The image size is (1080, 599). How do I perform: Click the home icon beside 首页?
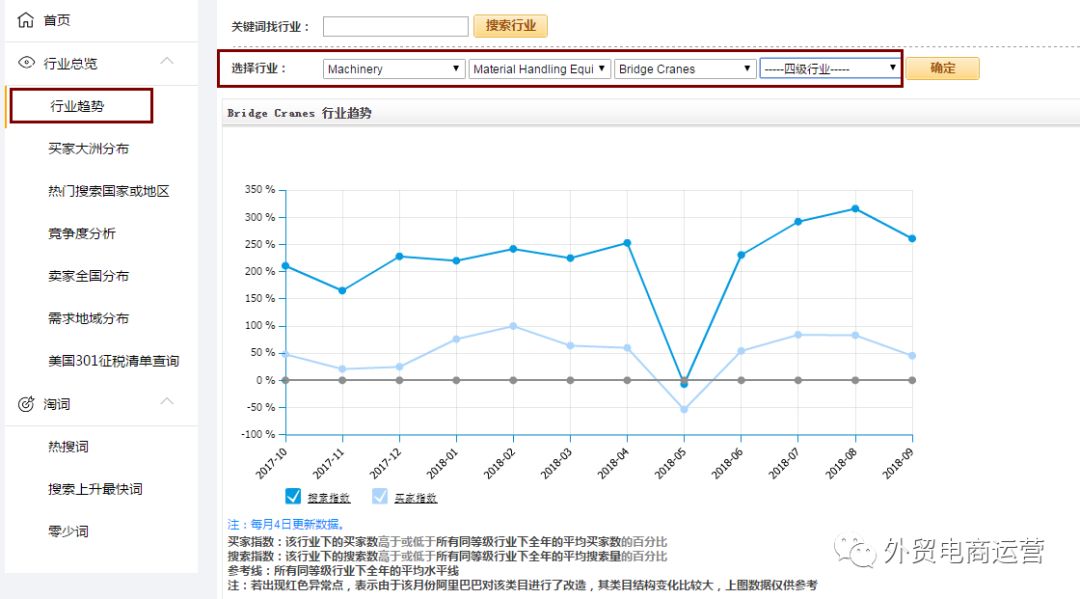(x=25, y=20)
